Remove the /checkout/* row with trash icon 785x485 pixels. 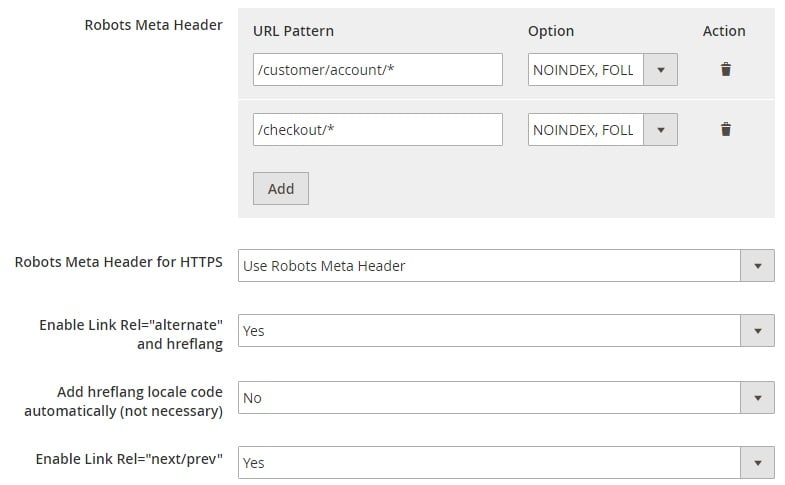(x=725, y=129)
